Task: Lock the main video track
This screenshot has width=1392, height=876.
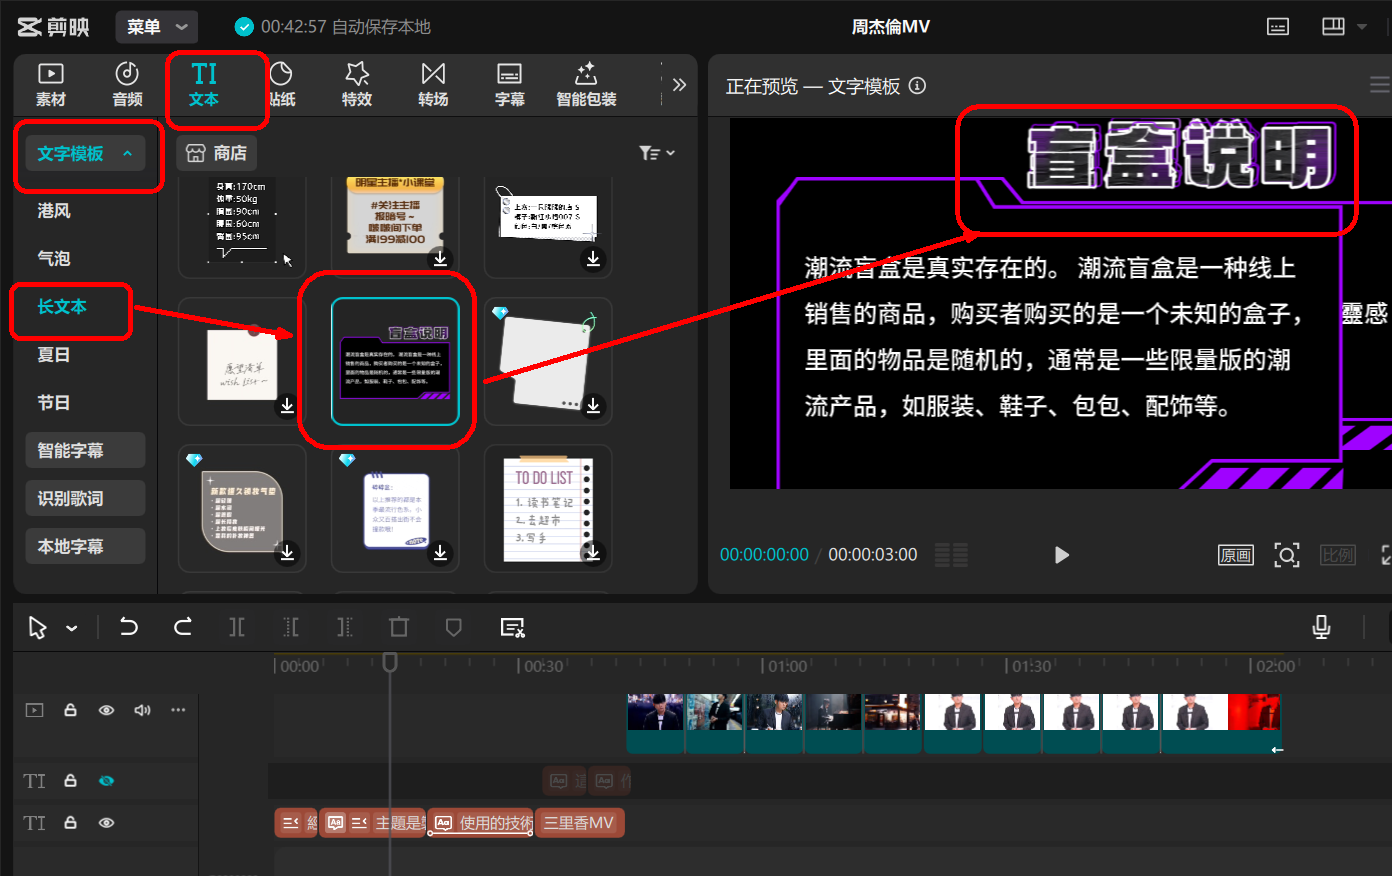Action: (70, 710)
